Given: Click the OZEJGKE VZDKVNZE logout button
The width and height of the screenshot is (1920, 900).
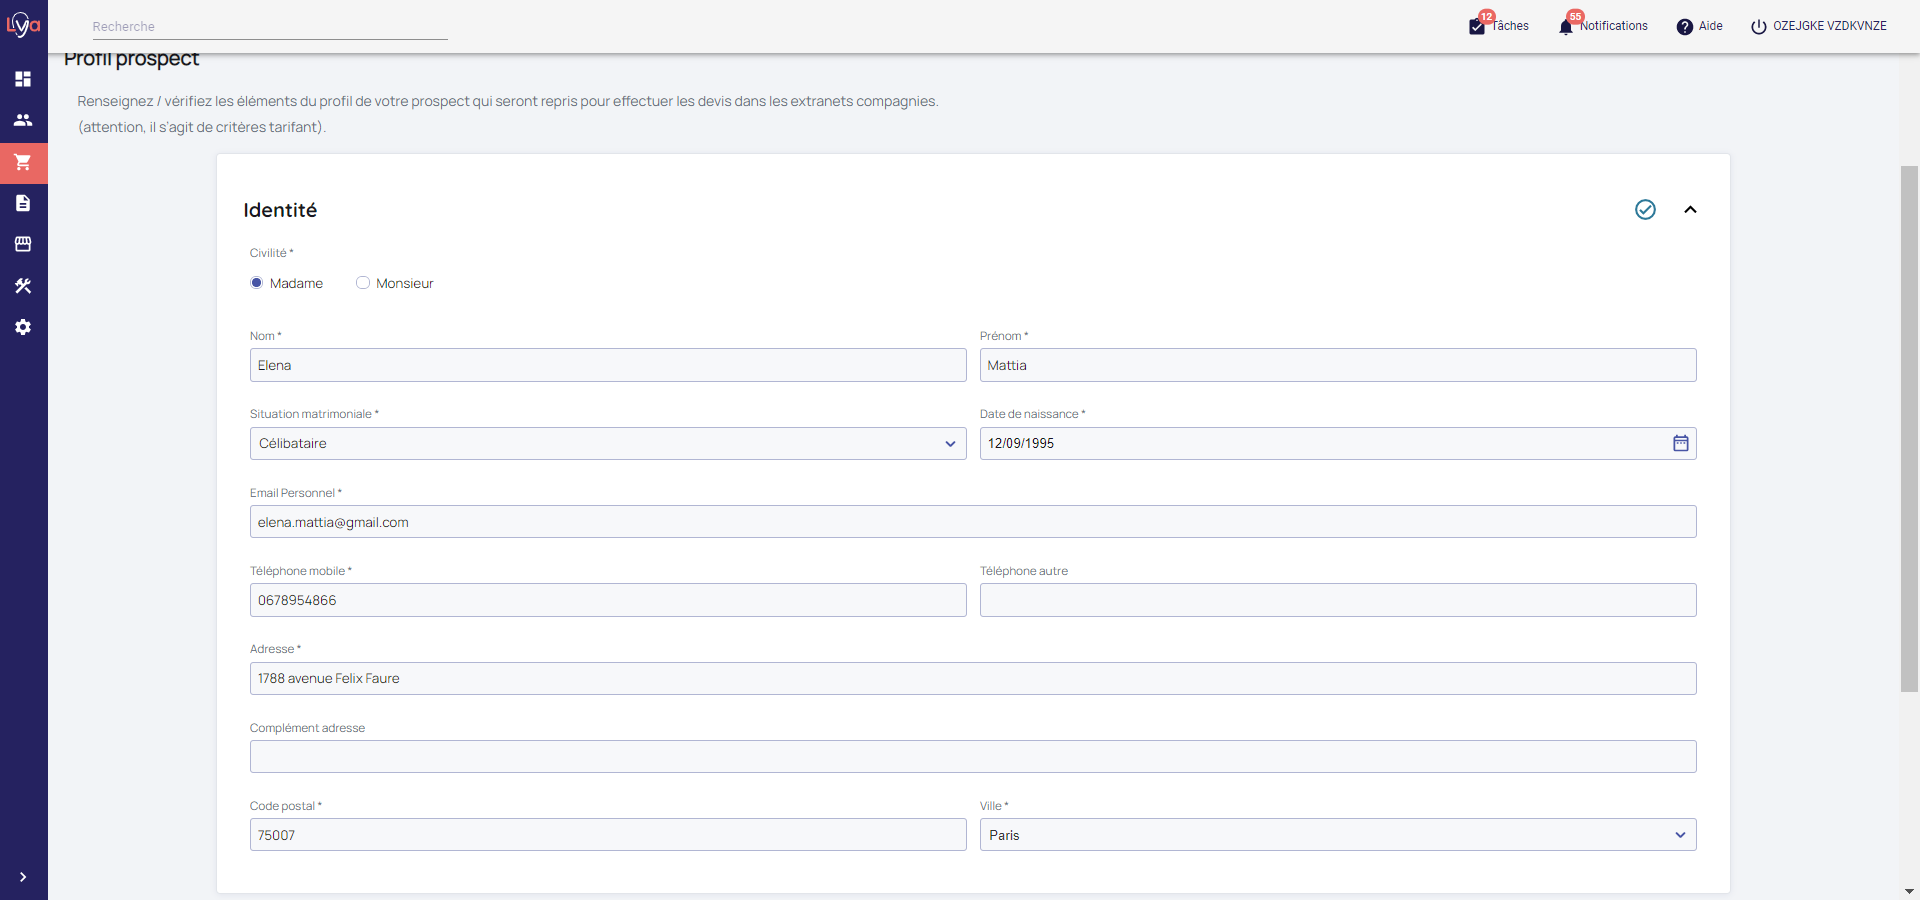Looking at the screenshot, I should click(1818, 26).
